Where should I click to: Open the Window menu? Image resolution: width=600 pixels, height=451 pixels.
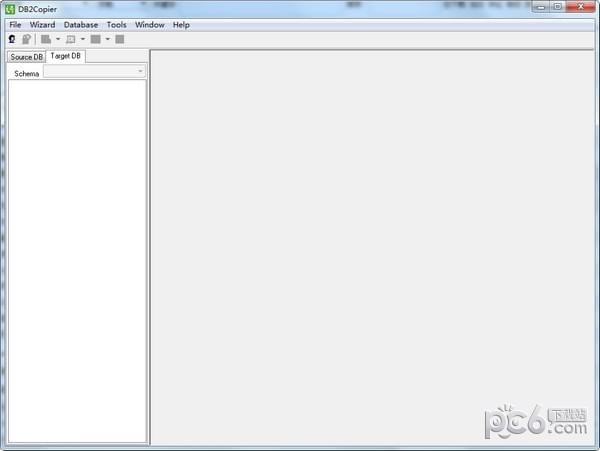click(150, 25)
